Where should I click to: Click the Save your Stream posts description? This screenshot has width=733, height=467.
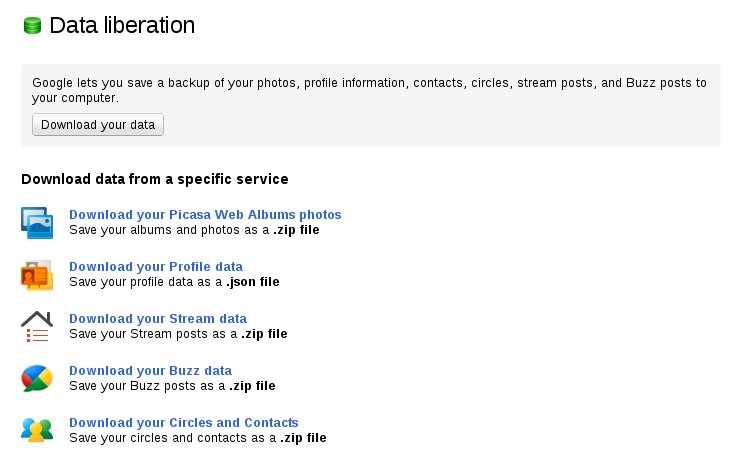(178, 334)
